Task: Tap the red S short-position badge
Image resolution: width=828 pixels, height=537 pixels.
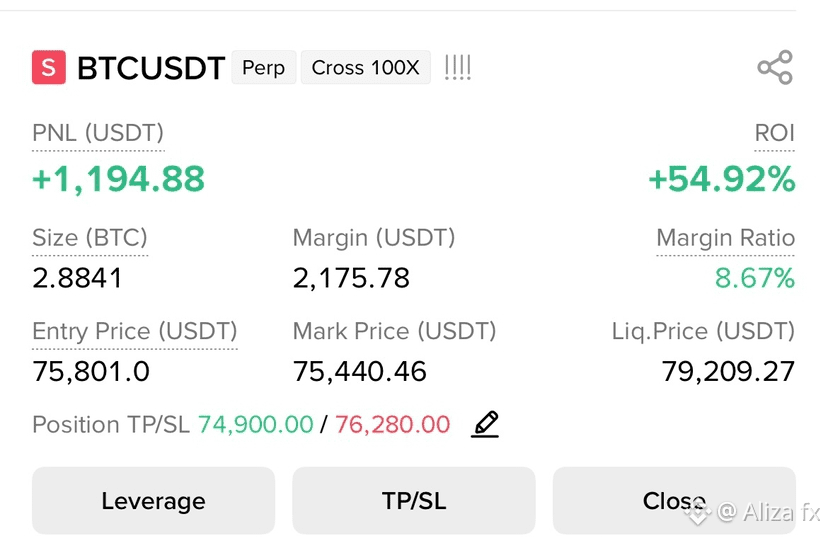Action: click(49, 67)
